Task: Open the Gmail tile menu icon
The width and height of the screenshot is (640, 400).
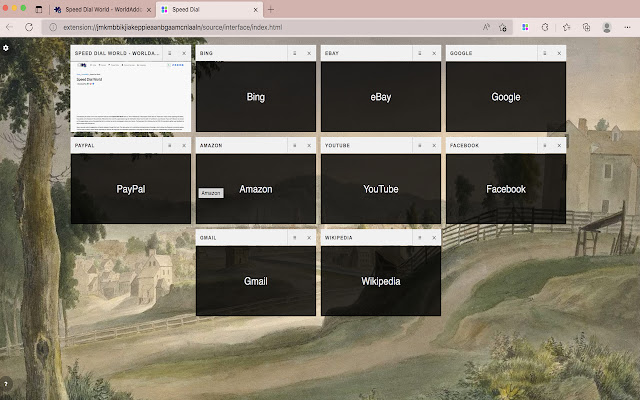Action: click(x=295, y=238)
